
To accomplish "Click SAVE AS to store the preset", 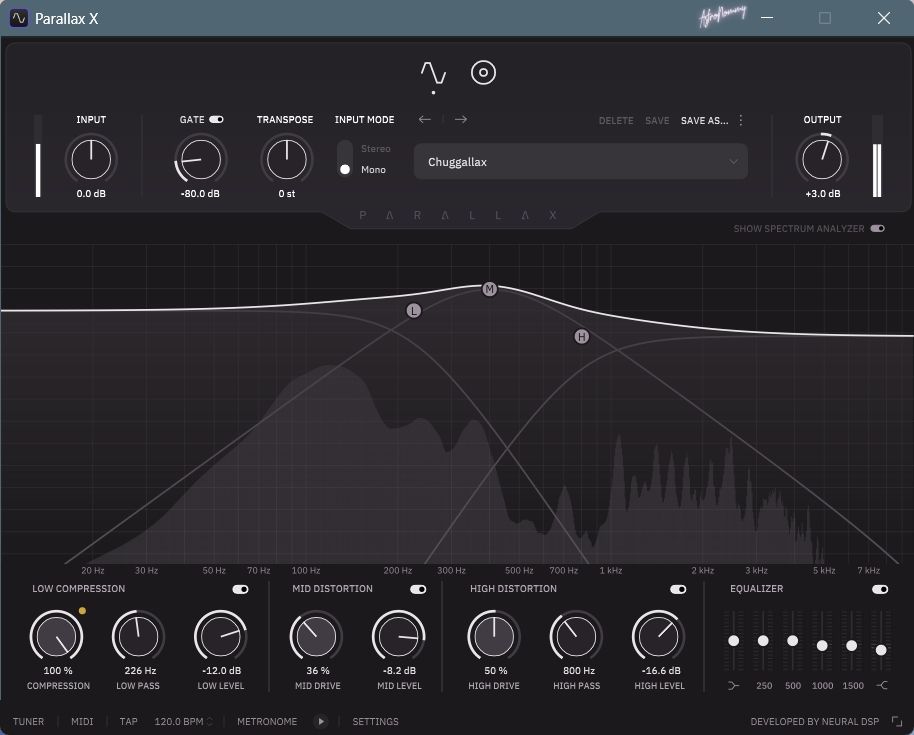I will pos(704,120).
